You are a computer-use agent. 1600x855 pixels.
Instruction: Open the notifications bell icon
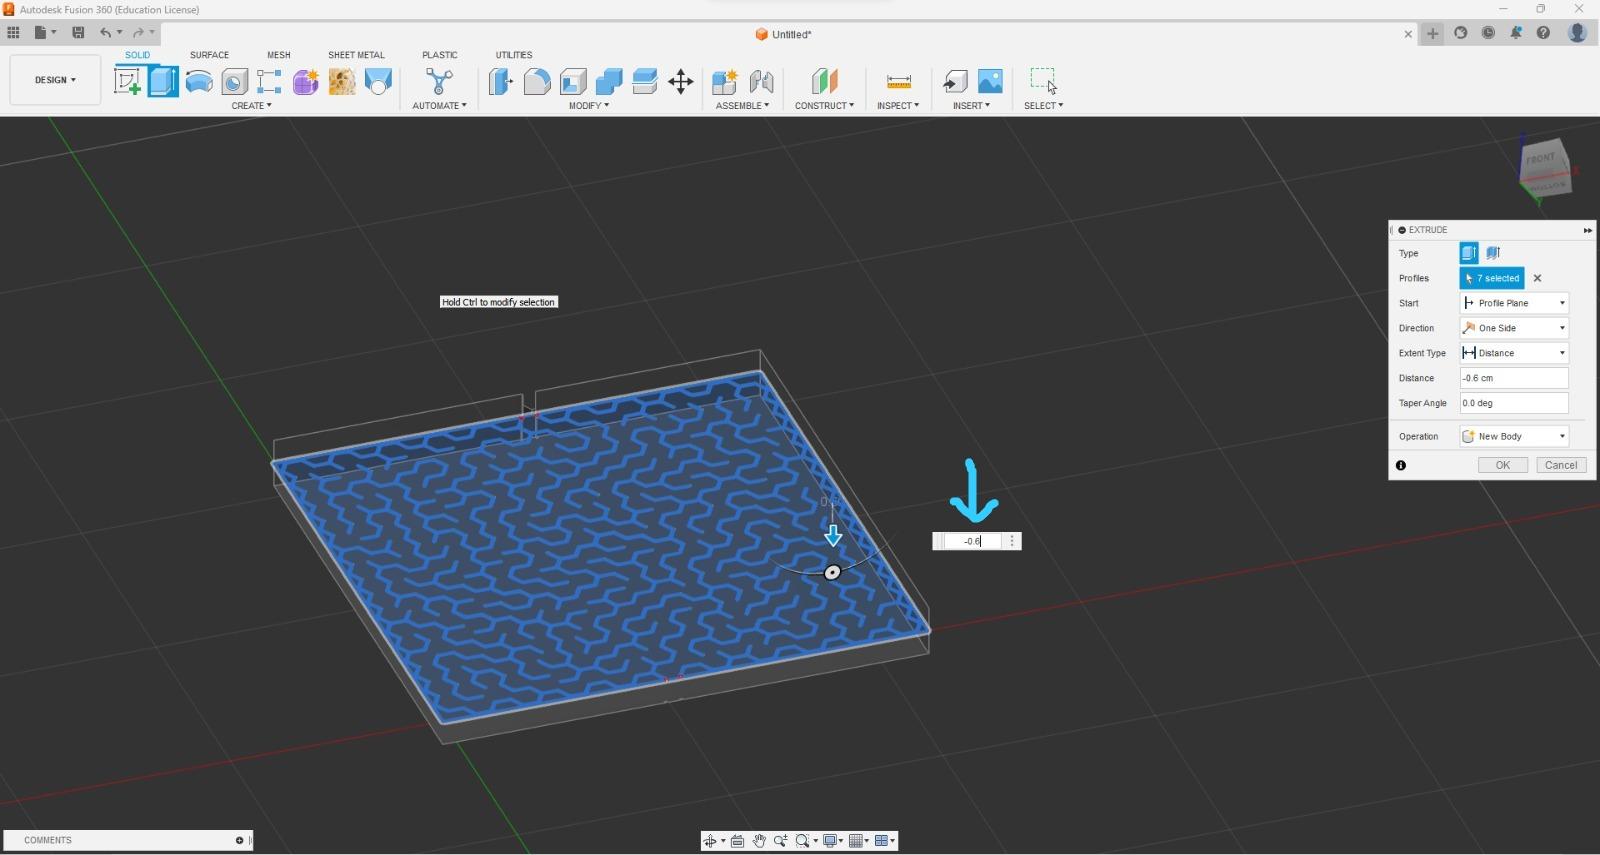pos(1516,33)
